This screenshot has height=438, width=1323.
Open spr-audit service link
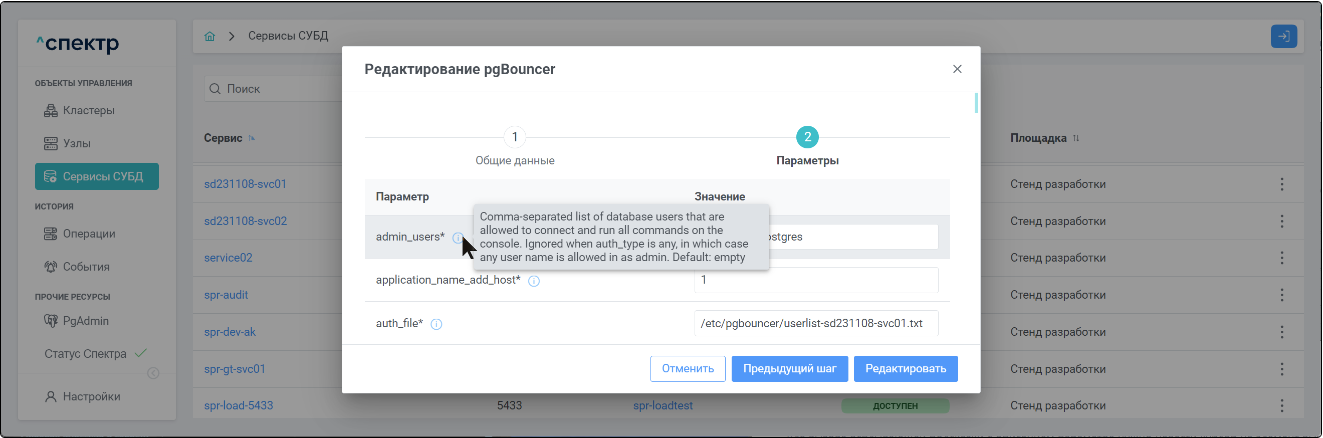coord(226,295)
